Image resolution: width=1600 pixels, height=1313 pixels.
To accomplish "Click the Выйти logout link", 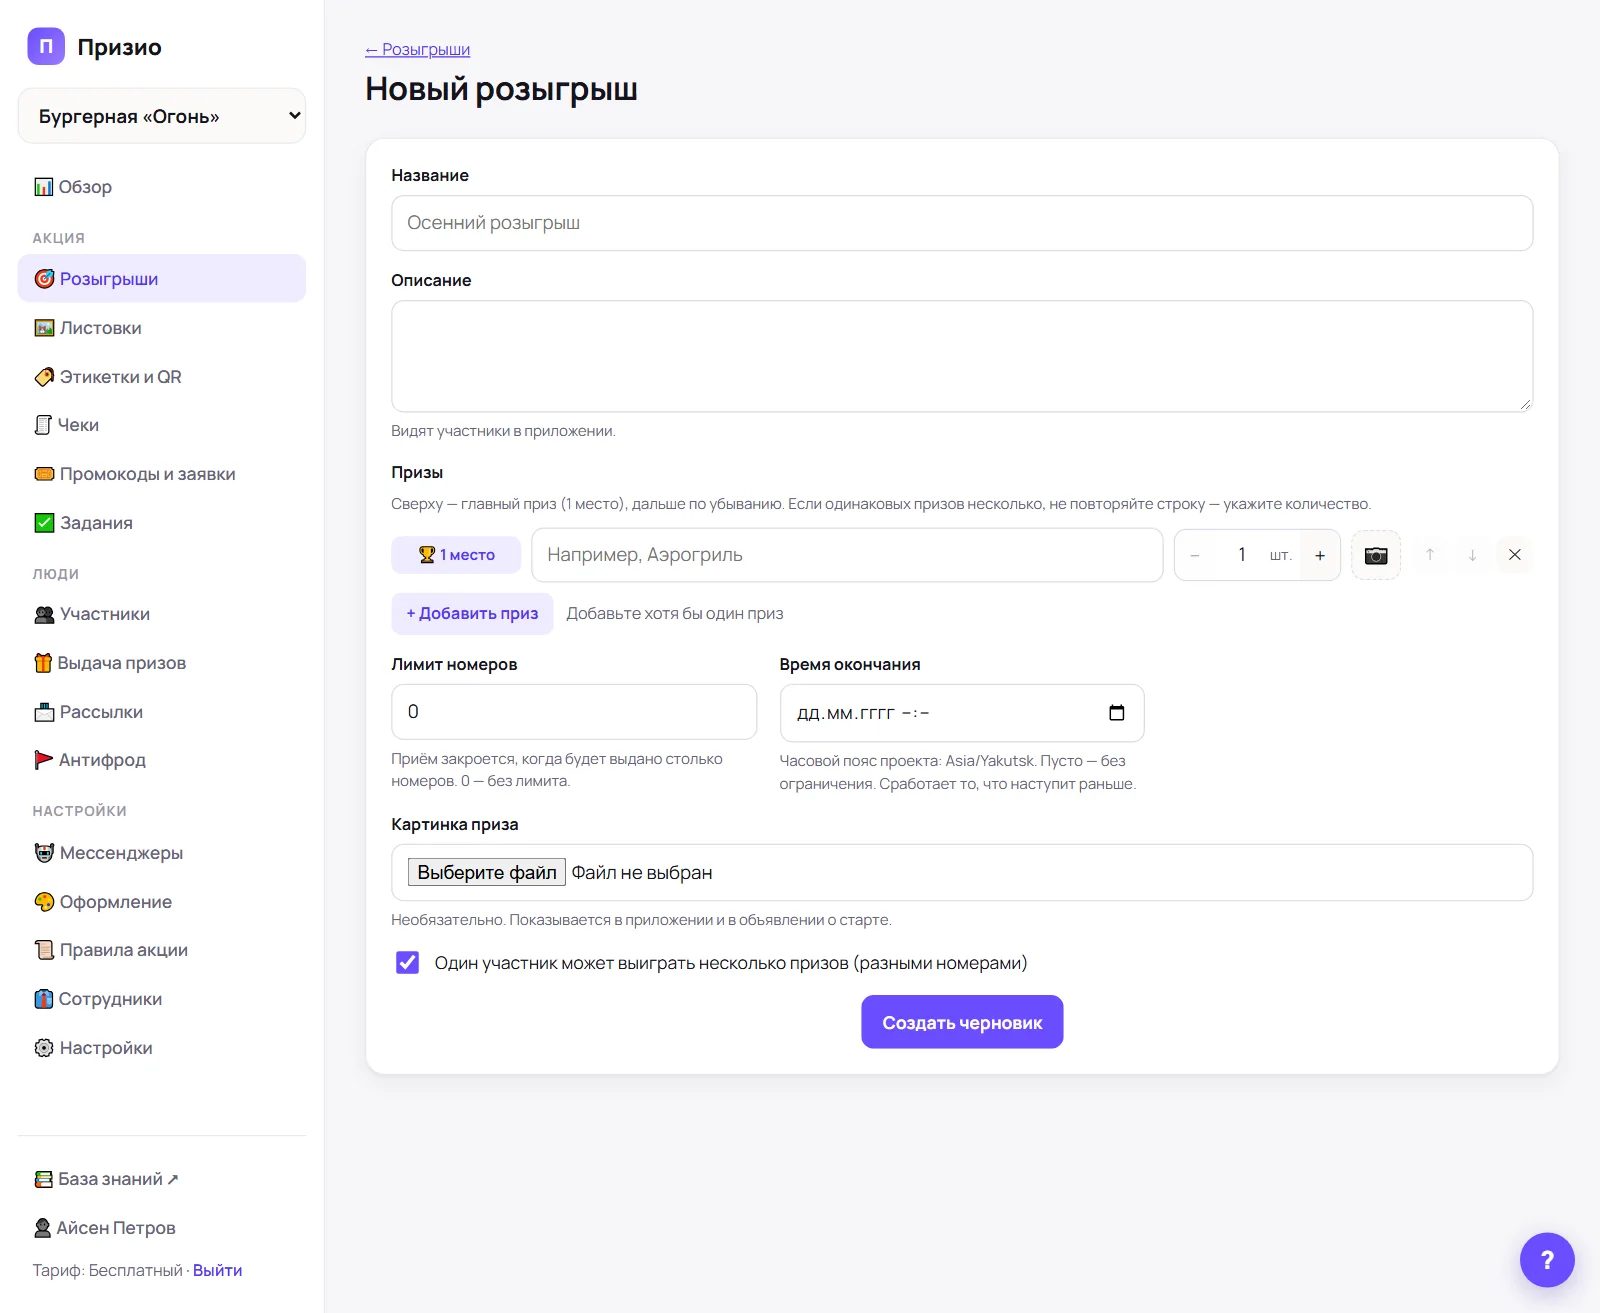I will (x=217, y=1270).
